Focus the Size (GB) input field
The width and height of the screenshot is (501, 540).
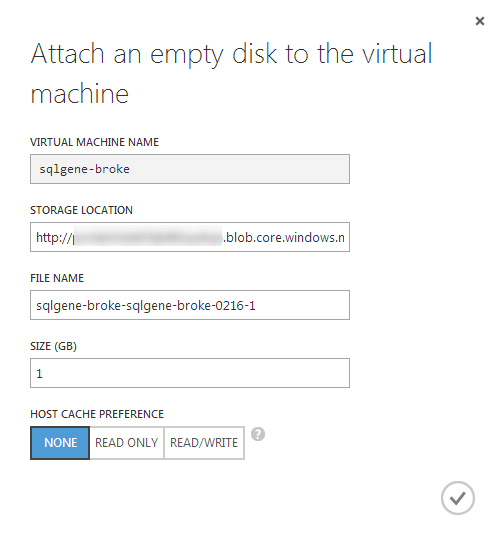[x=190, y=373]
